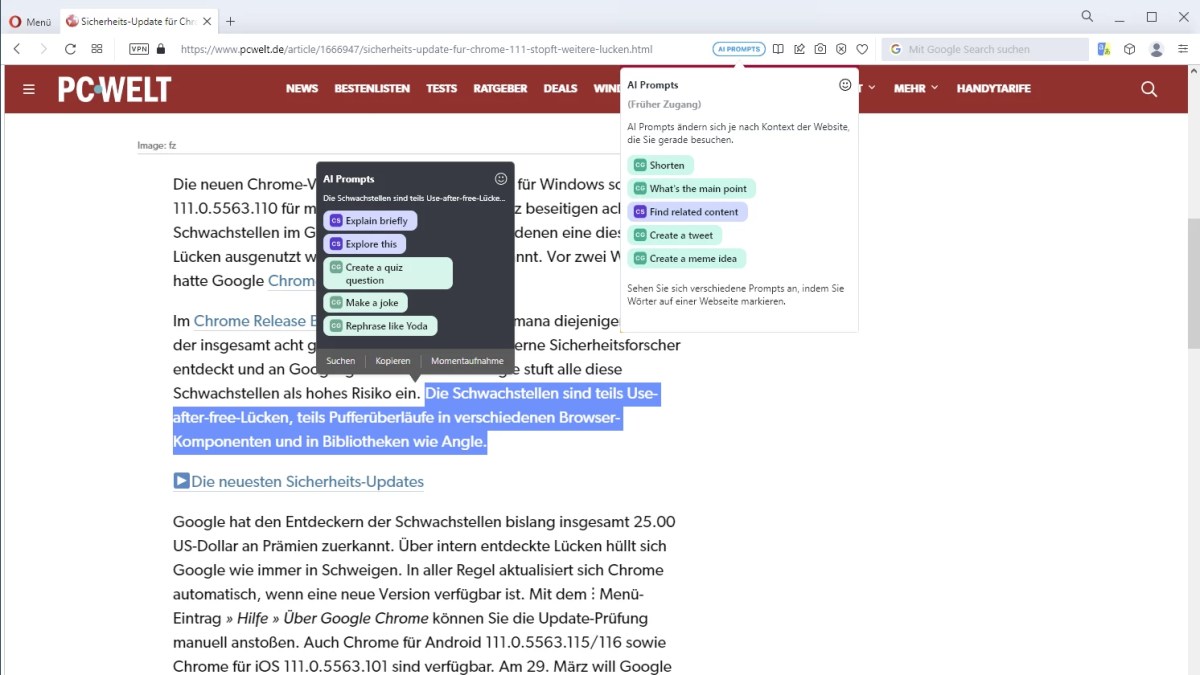Open DEALS in site navigation
Viewport: 1200px width, 675px height.
(x=560, y=88)
